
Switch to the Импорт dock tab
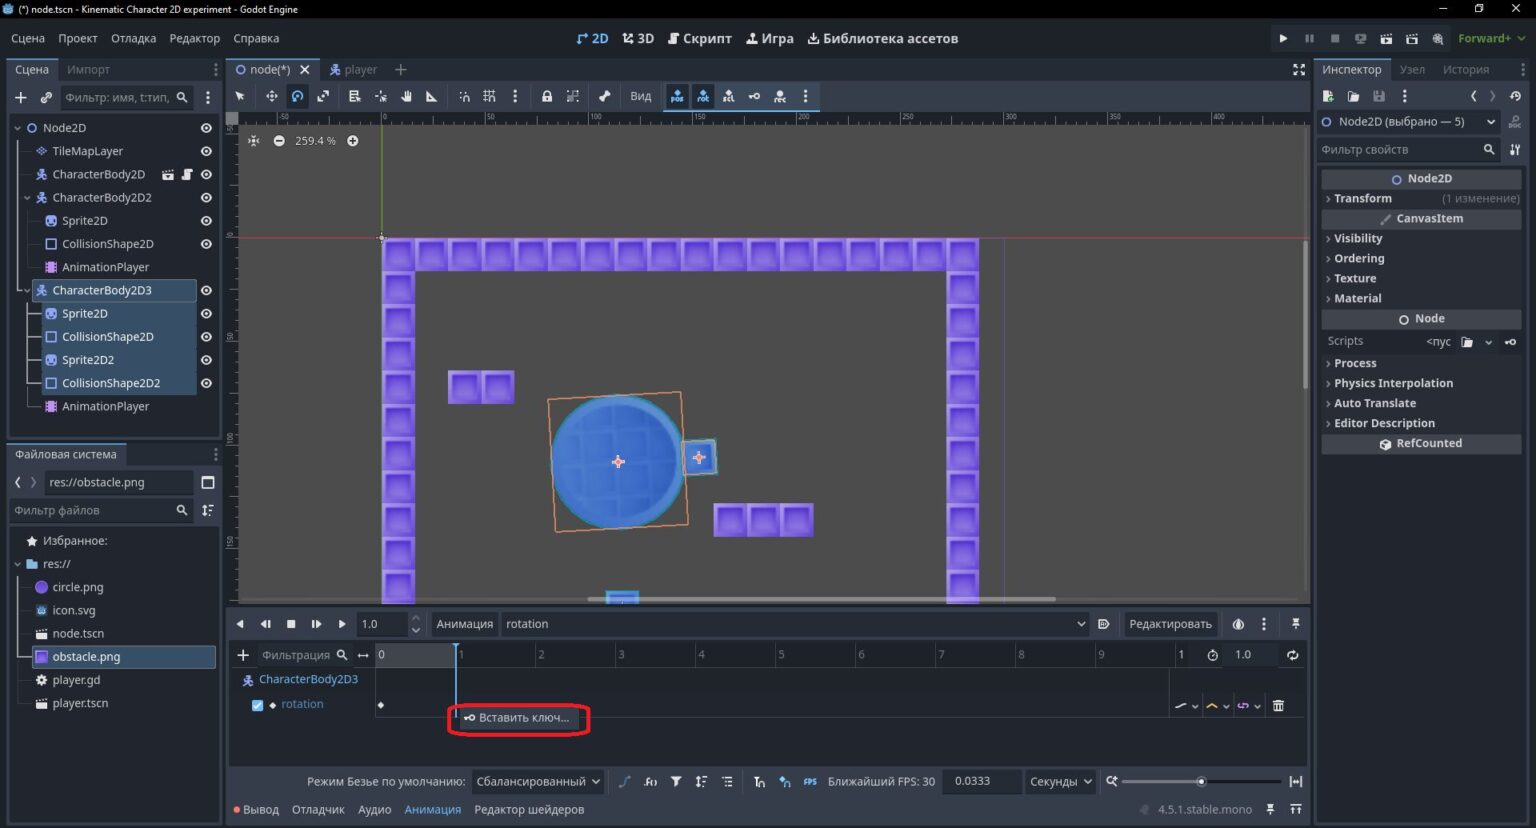88,69
